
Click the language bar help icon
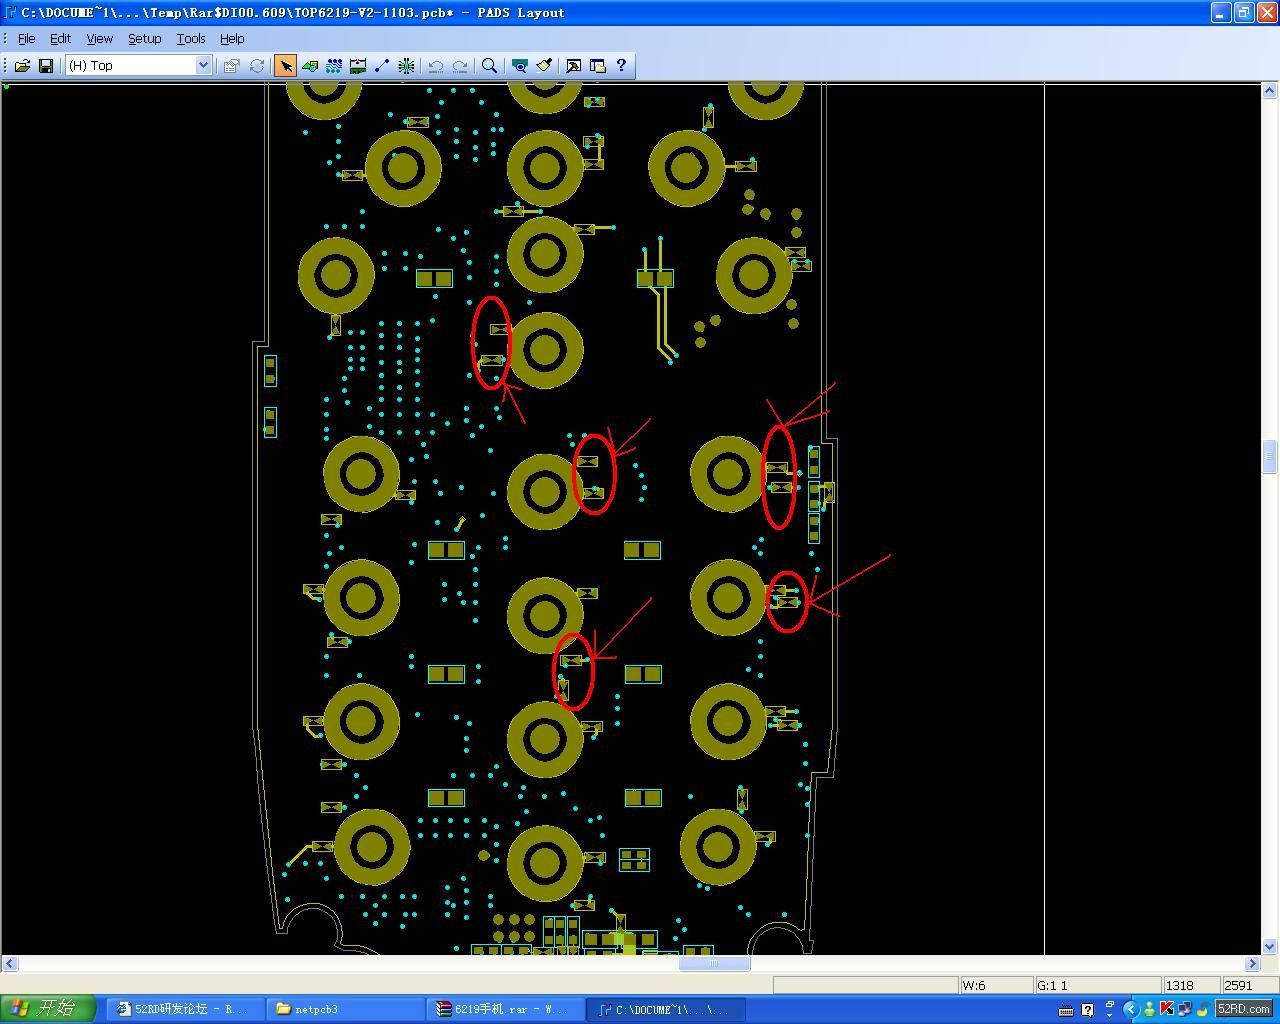(x=1087, y=1010)
